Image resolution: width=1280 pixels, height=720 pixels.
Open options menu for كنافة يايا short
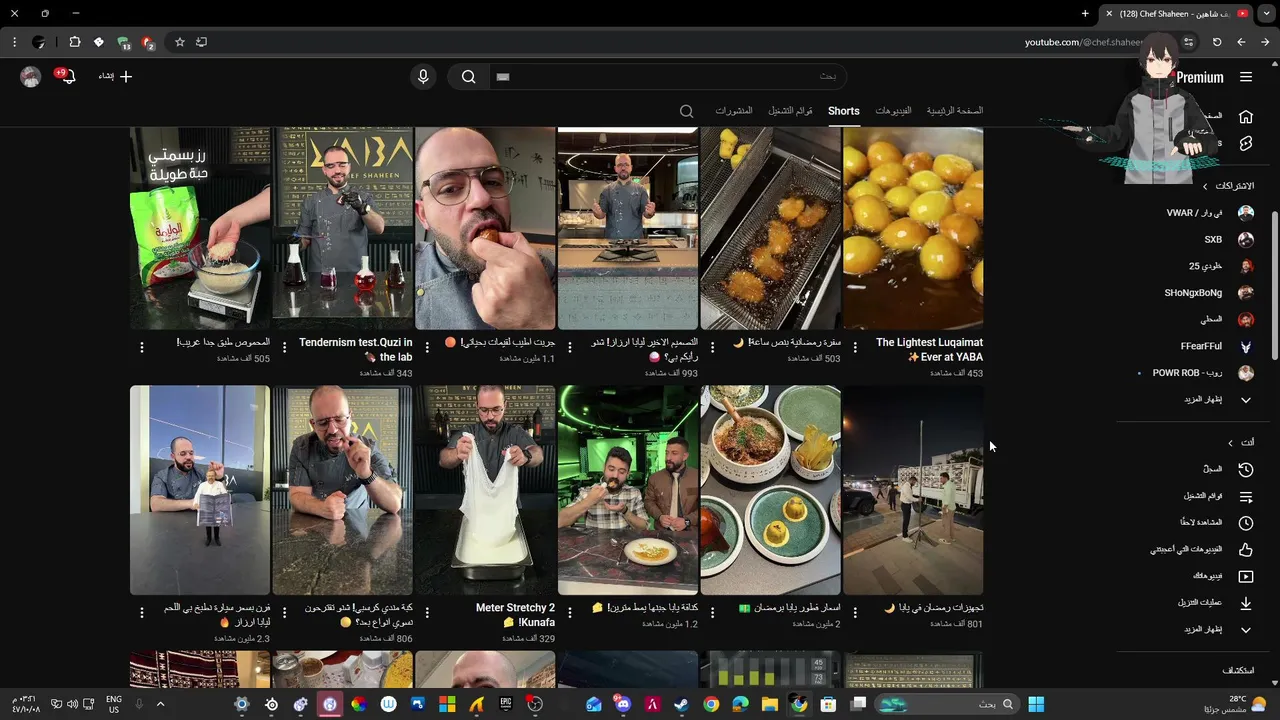(x=570, y=612)
